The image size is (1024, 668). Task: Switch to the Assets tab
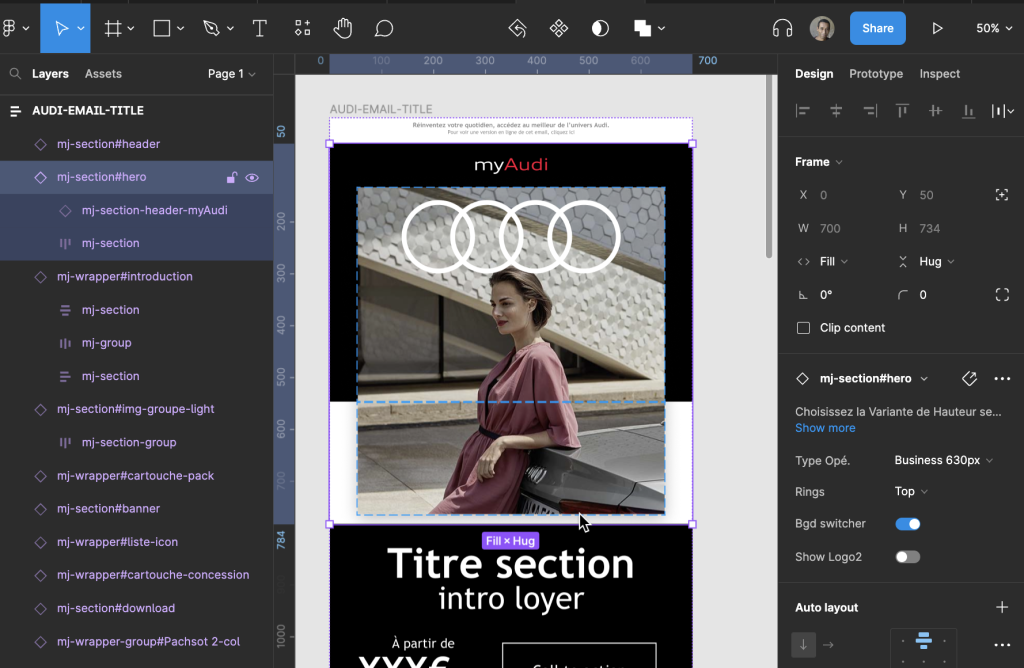coord(103,74)
